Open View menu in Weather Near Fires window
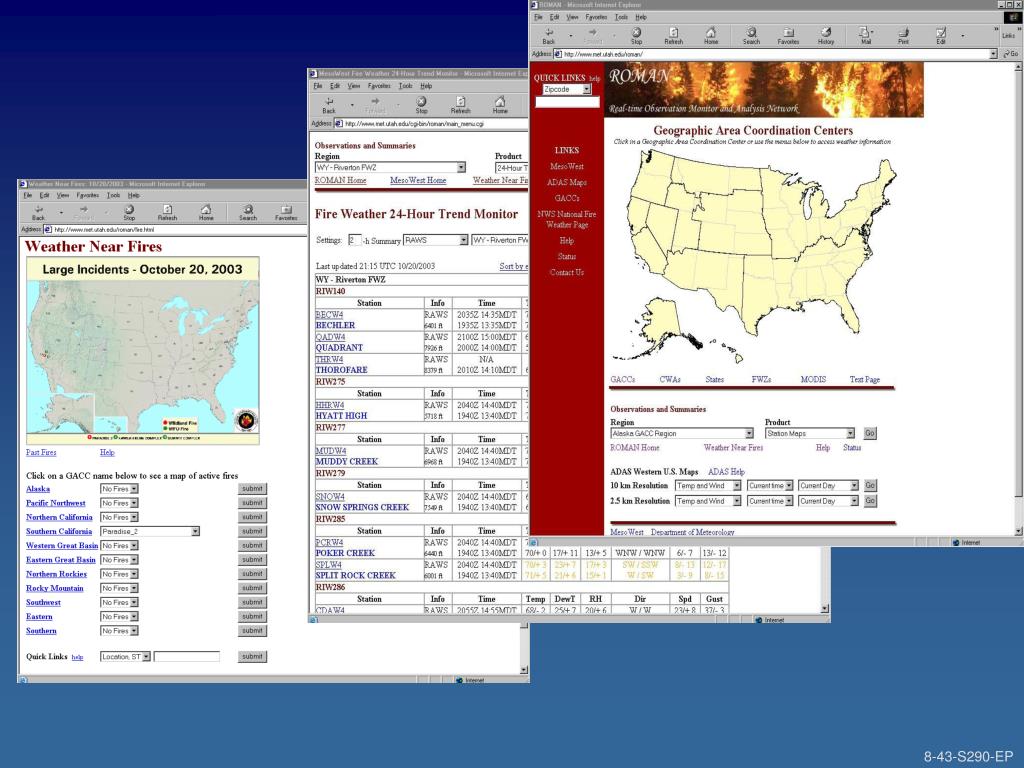1024x768 pixels. (x=63, y=195)
